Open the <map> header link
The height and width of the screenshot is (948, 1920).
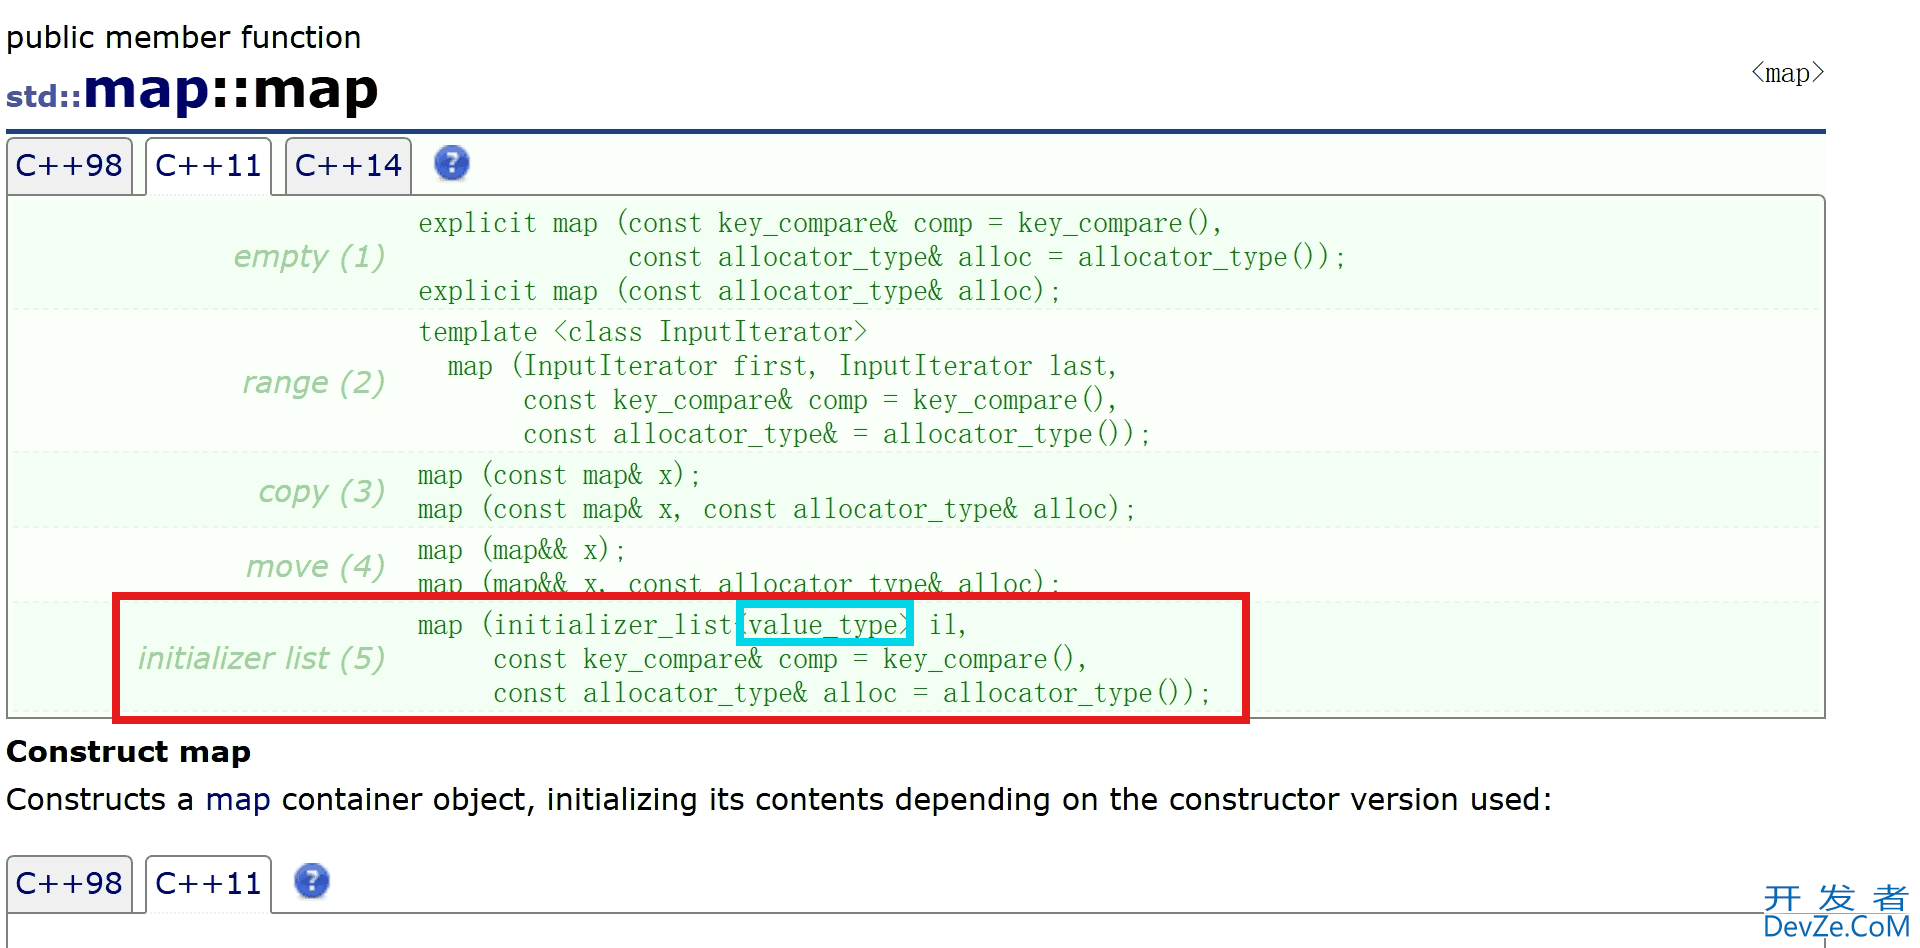point(1788,73)
